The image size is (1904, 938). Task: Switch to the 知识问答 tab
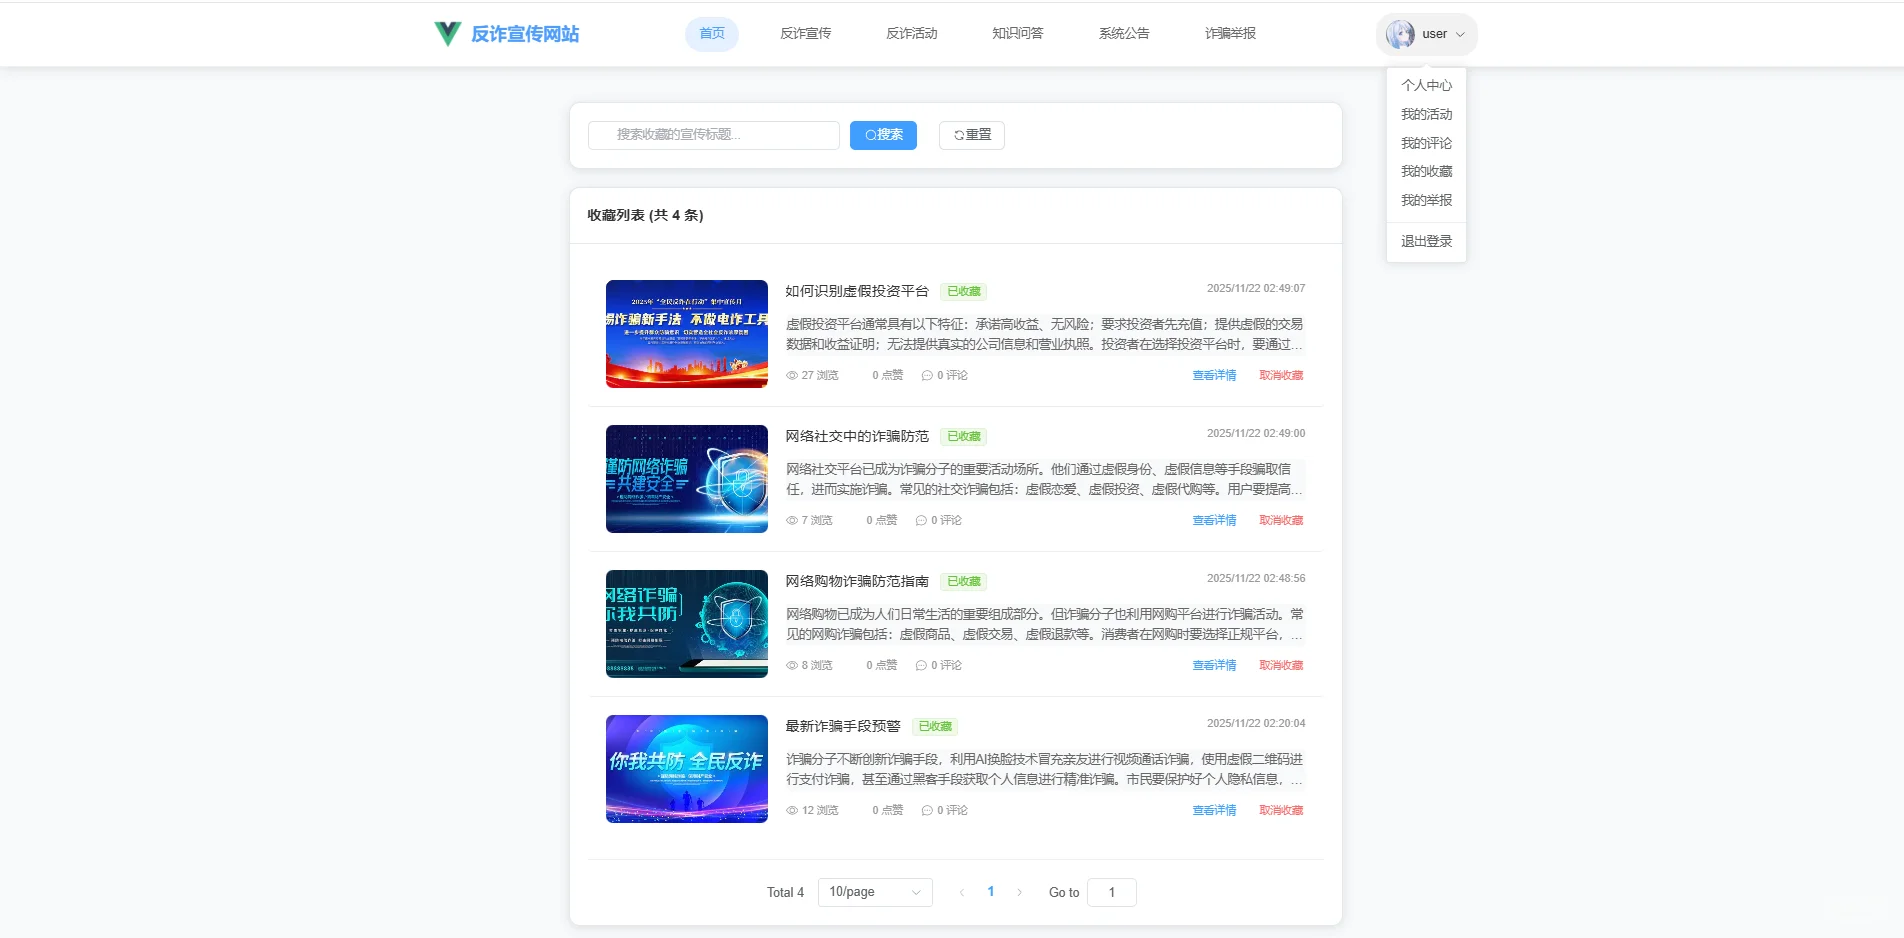[x=1017, y=33]
